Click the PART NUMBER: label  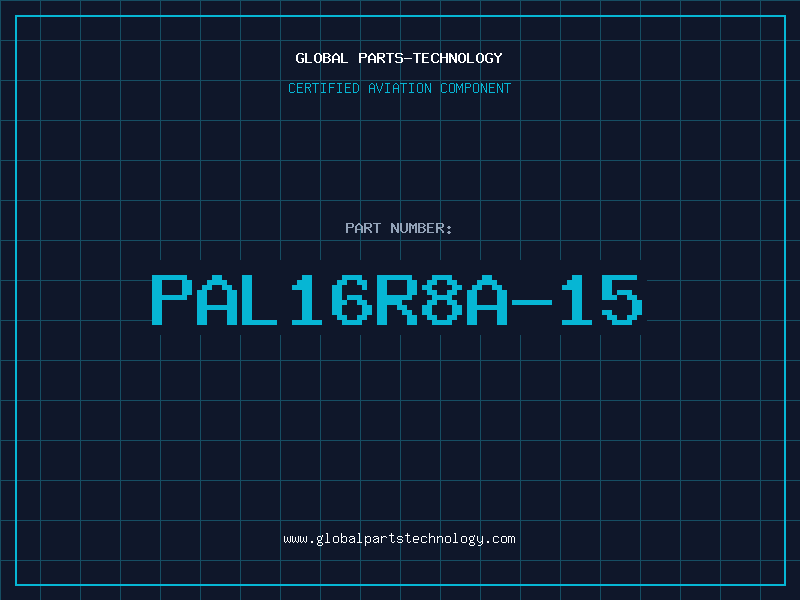(399, 228)
